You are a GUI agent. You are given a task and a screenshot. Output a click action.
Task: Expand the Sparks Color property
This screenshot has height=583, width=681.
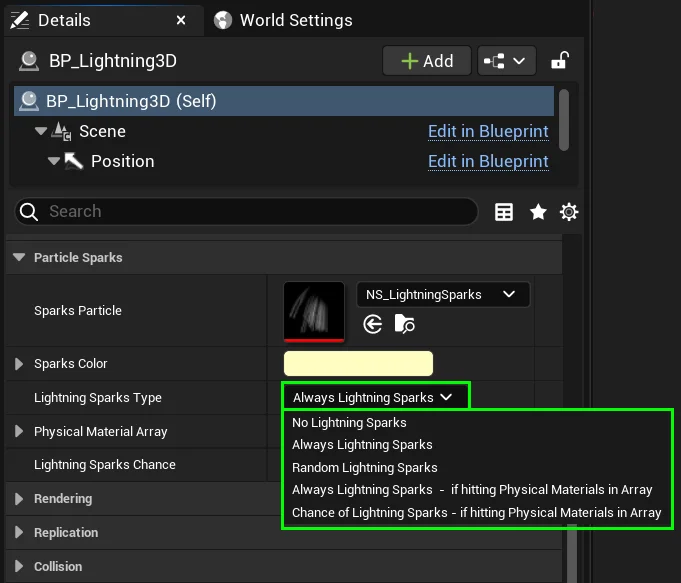[x=19, y=364]
